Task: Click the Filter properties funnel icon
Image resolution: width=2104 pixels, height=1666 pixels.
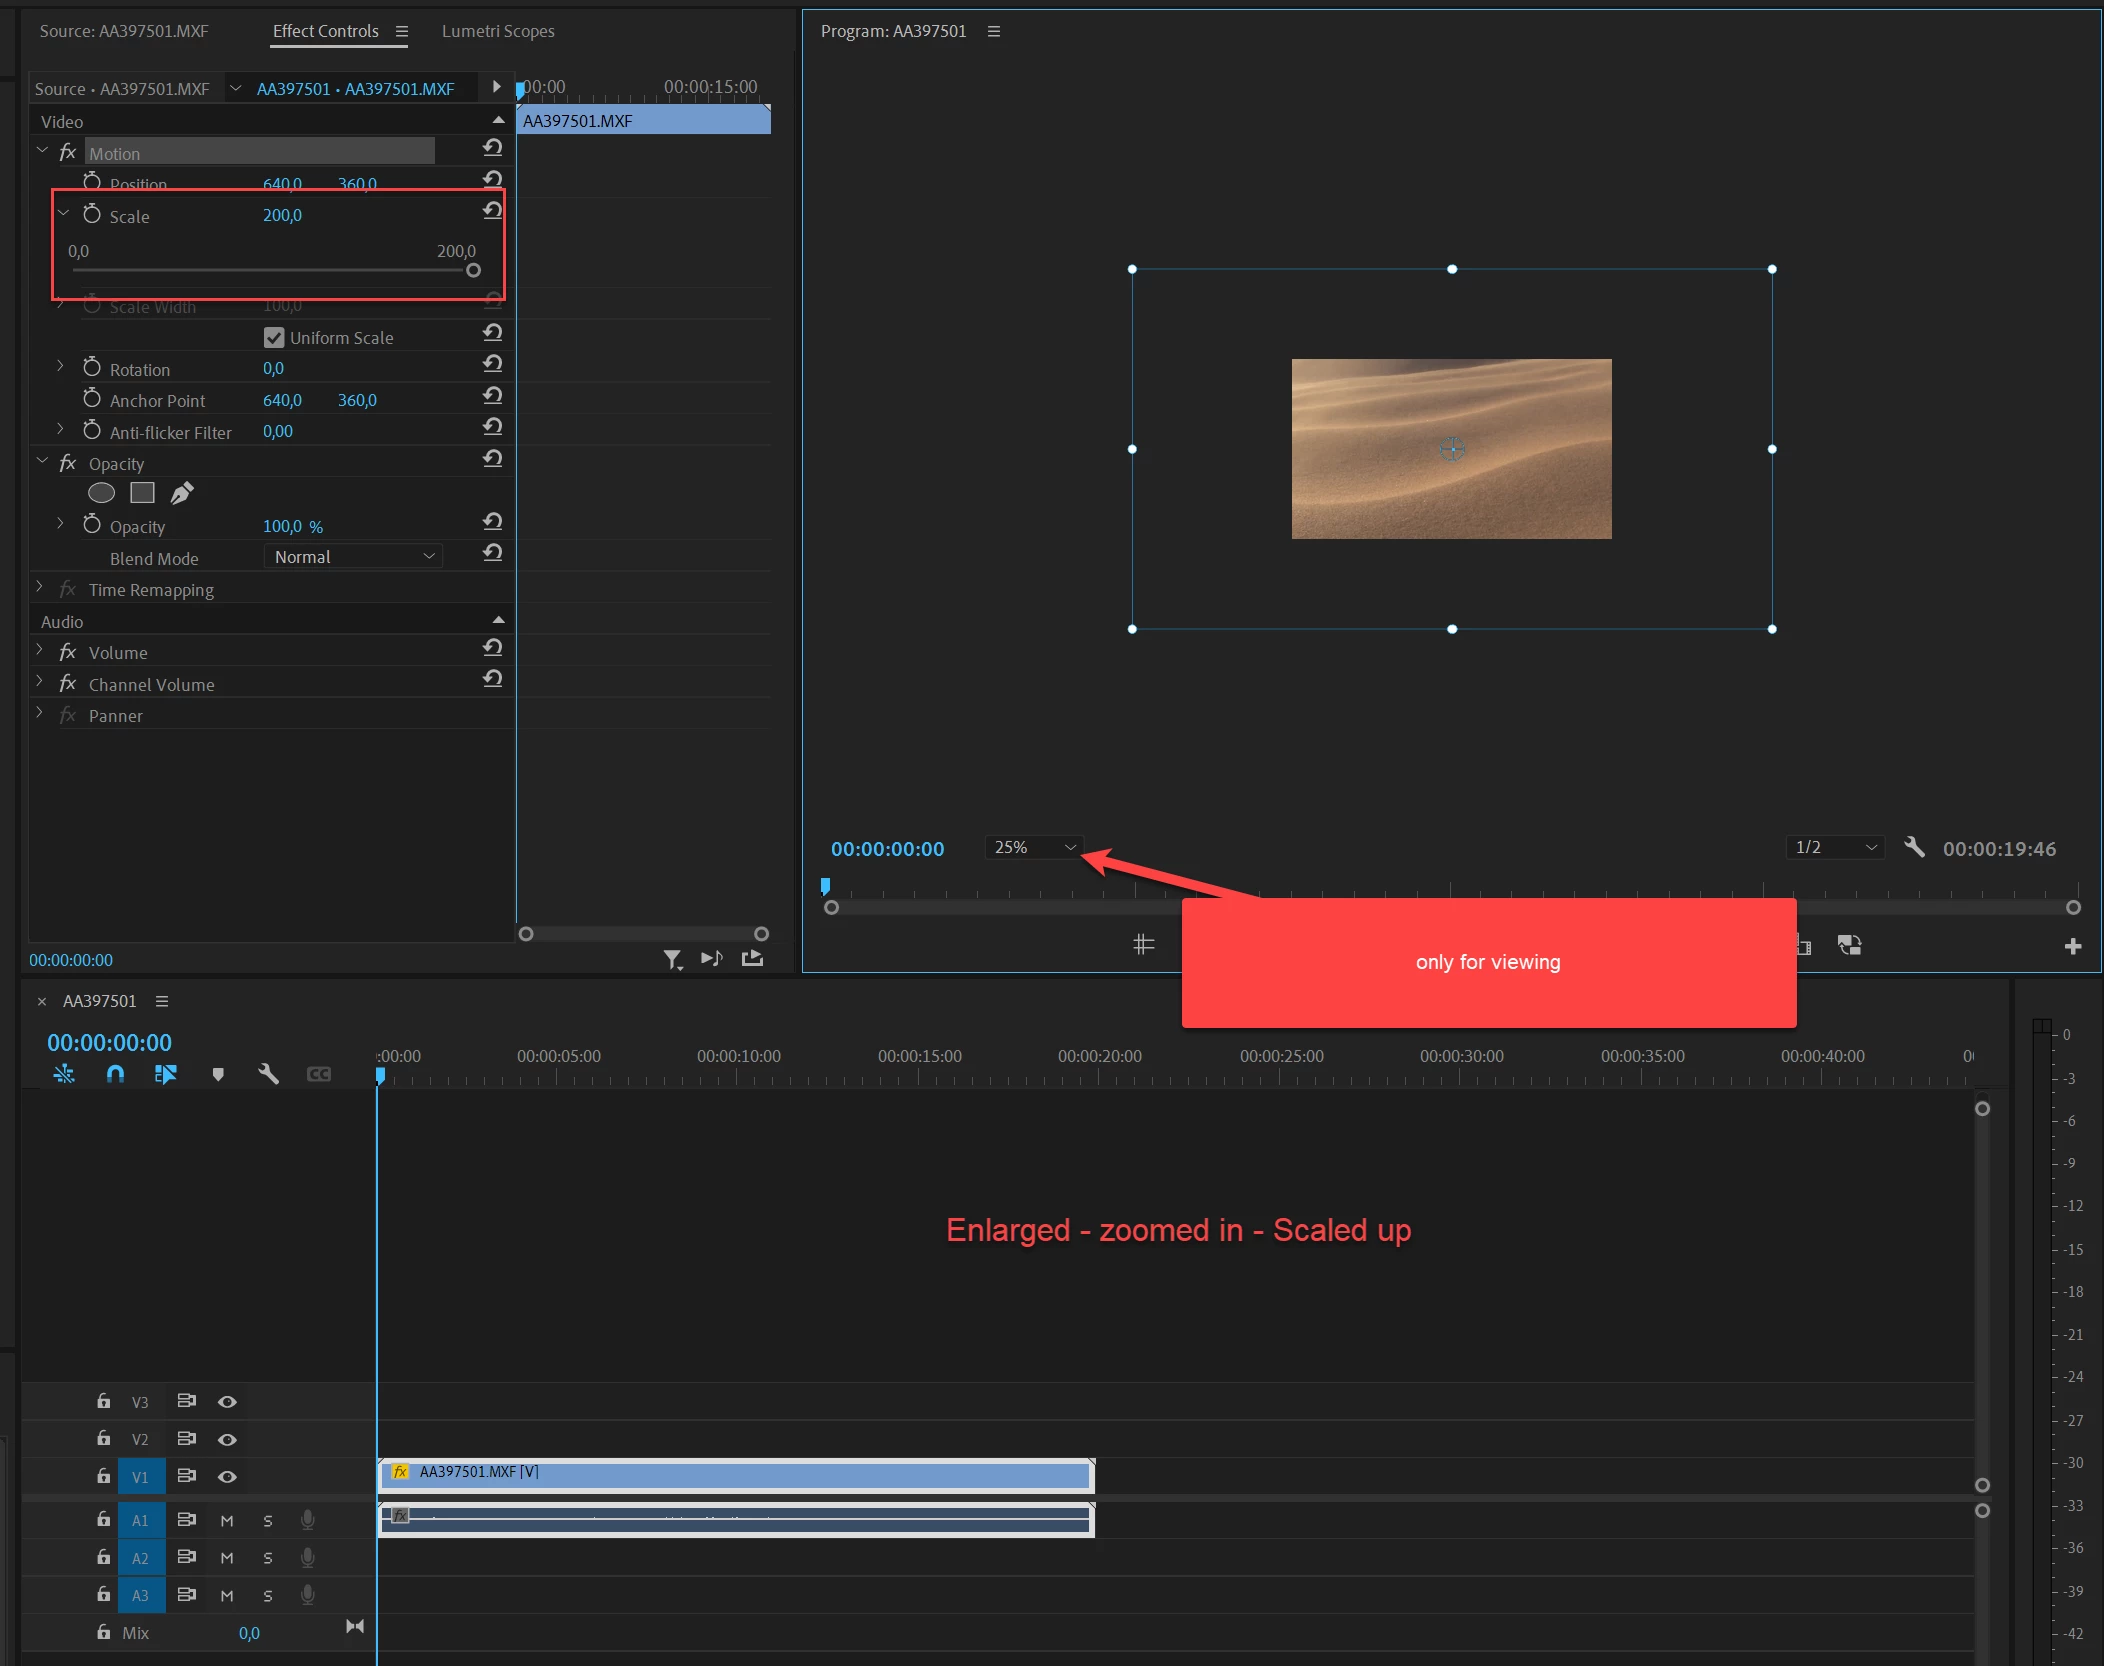Action: (x=672, y=959)
